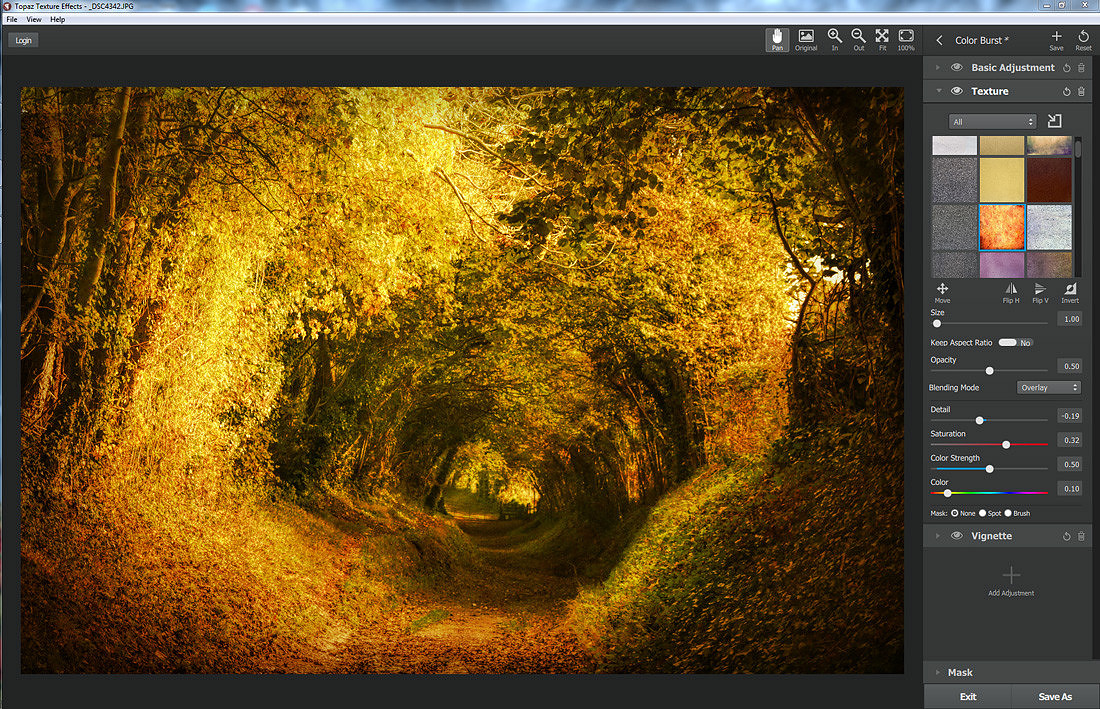The height and width of the screenshot is (709, 1100).
Task: Toggle Vignette visibility eye
Action: coord(956,536)
